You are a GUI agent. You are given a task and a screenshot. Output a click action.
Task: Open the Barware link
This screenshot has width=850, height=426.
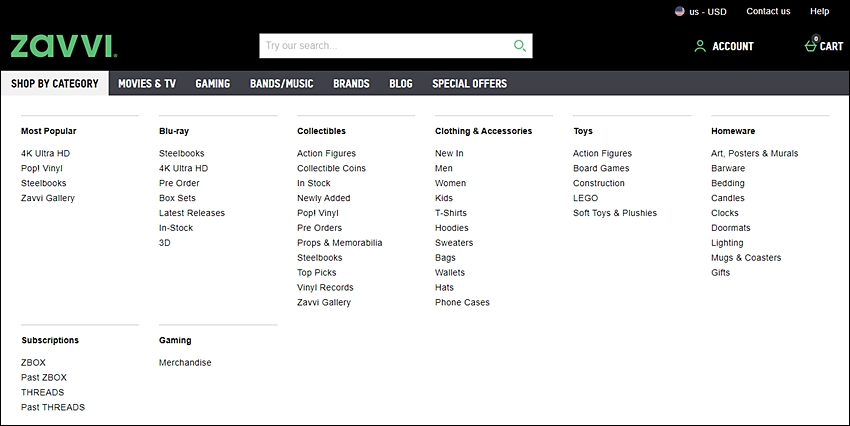point(728,169)
